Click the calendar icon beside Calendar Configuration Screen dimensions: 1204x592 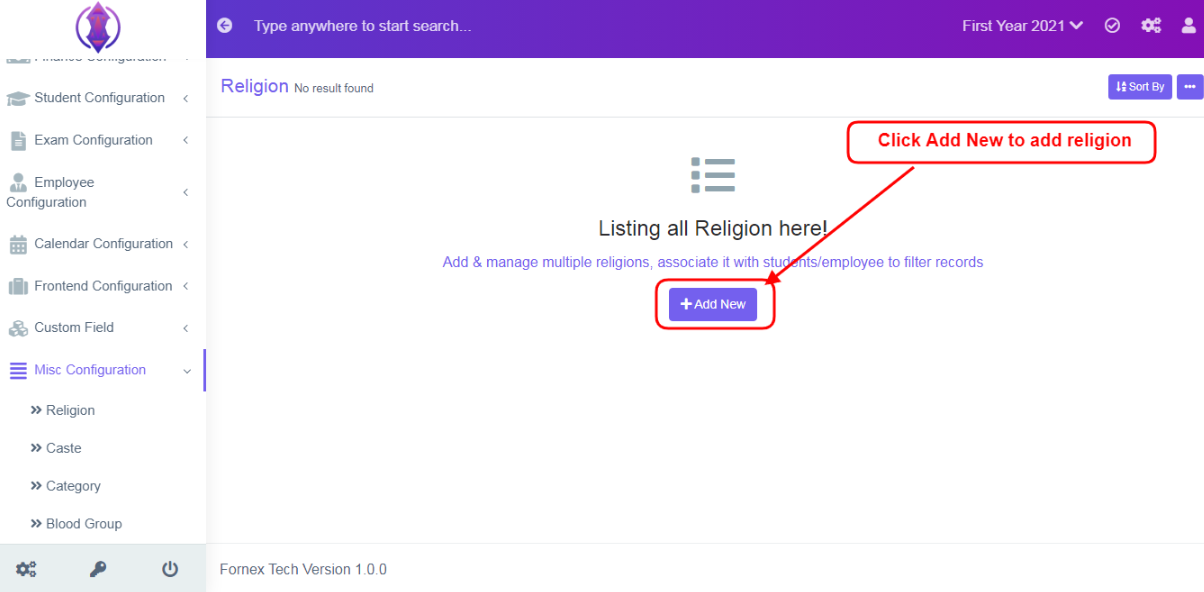click(18, 244)
